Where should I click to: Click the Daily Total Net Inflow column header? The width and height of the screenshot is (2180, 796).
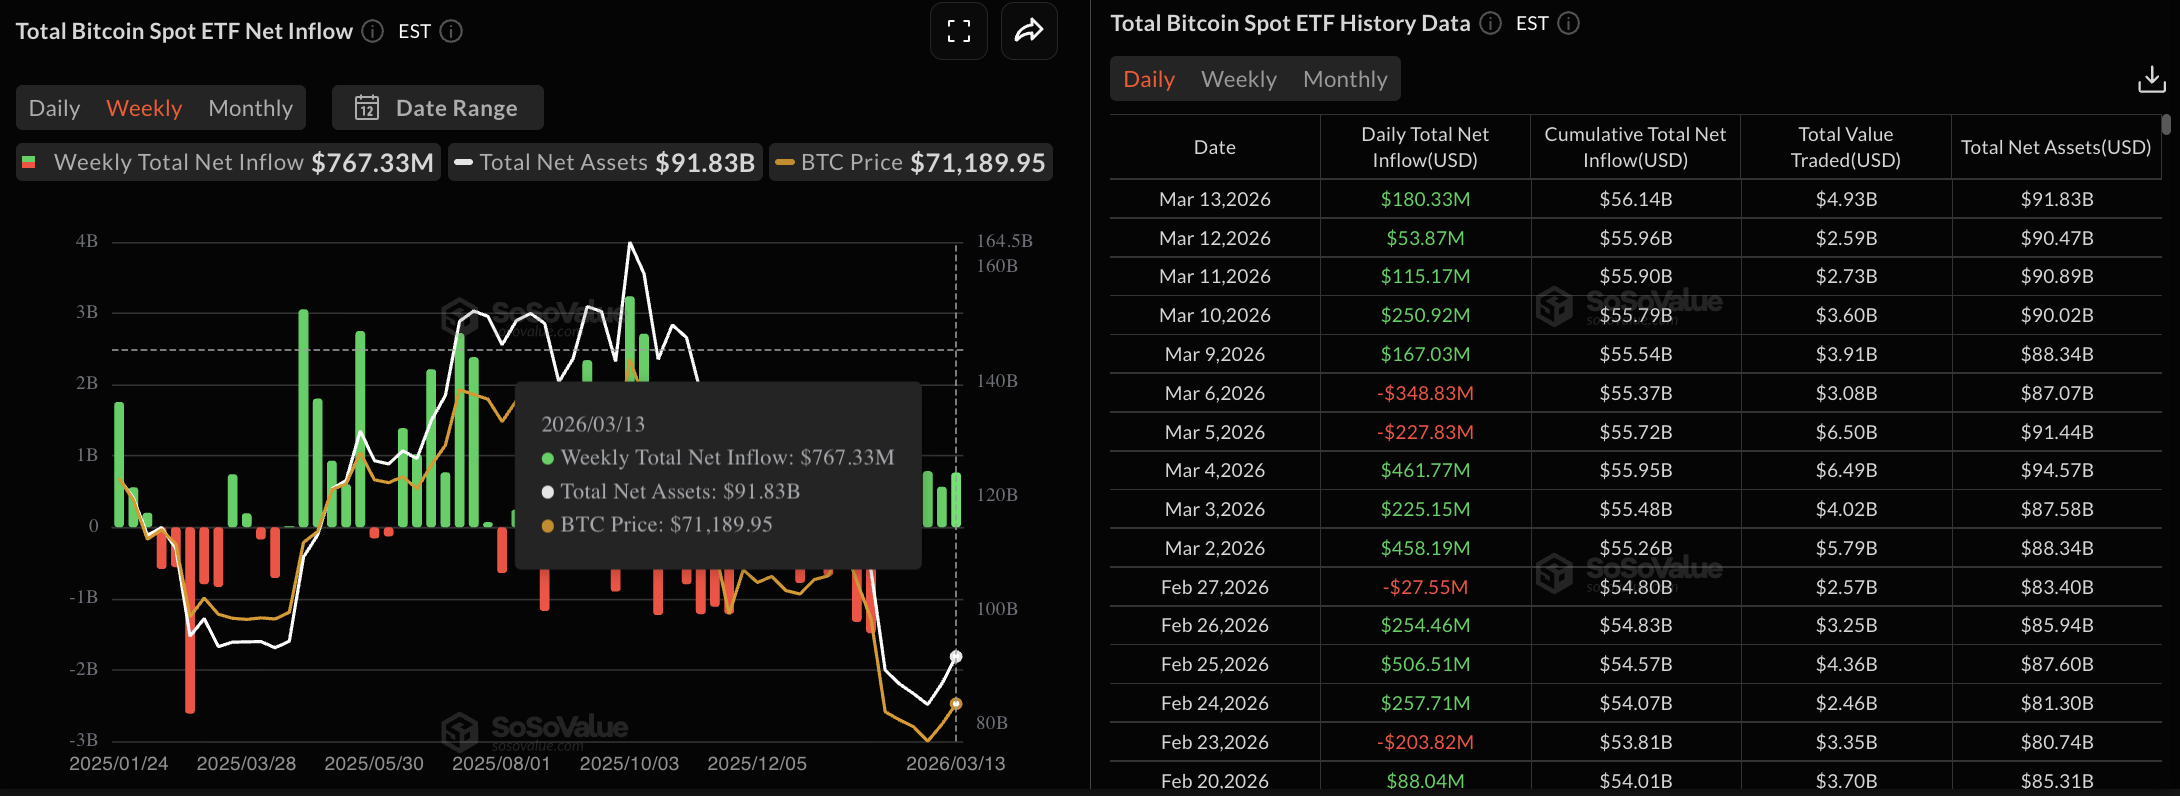coord(1425,147)
